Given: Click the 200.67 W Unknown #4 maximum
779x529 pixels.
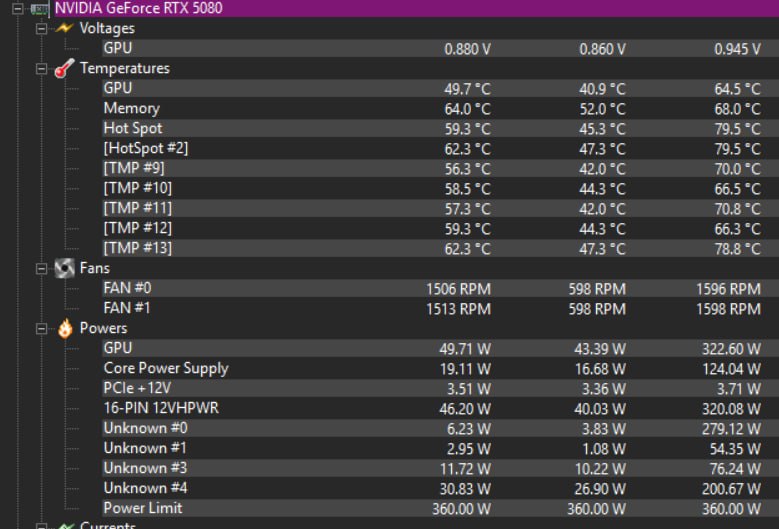Looking at the screenshot, I should click(x=731, y=489).
